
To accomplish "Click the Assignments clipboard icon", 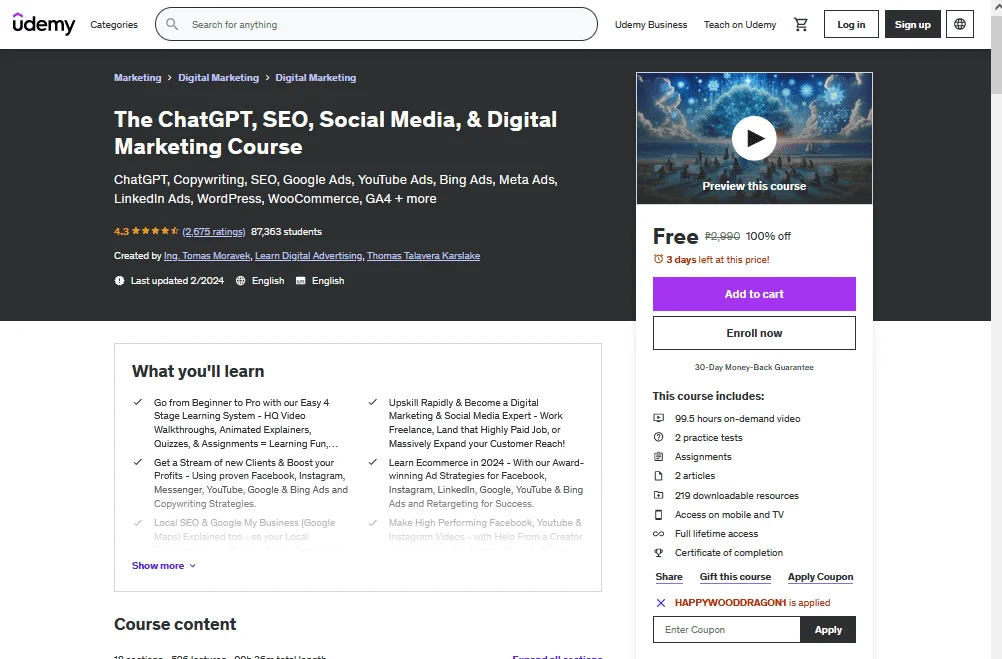I will tap(658, 456).
